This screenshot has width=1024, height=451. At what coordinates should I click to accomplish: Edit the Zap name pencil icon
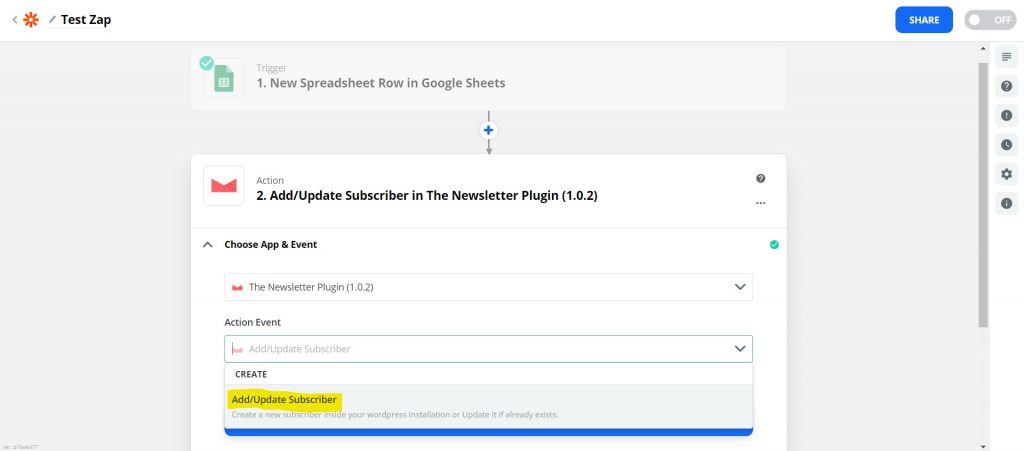52,20
